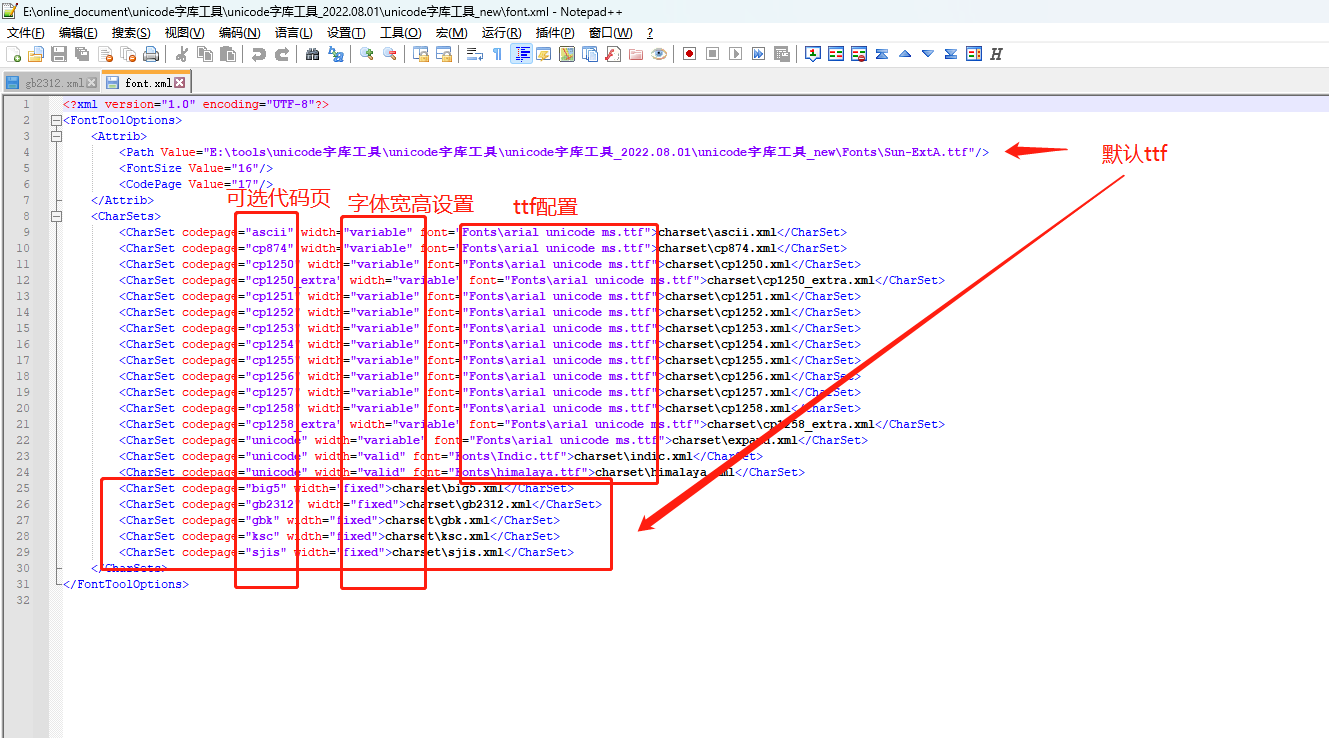
Task: Redo the edit via toolbar arrow
Action: [282, 54]
